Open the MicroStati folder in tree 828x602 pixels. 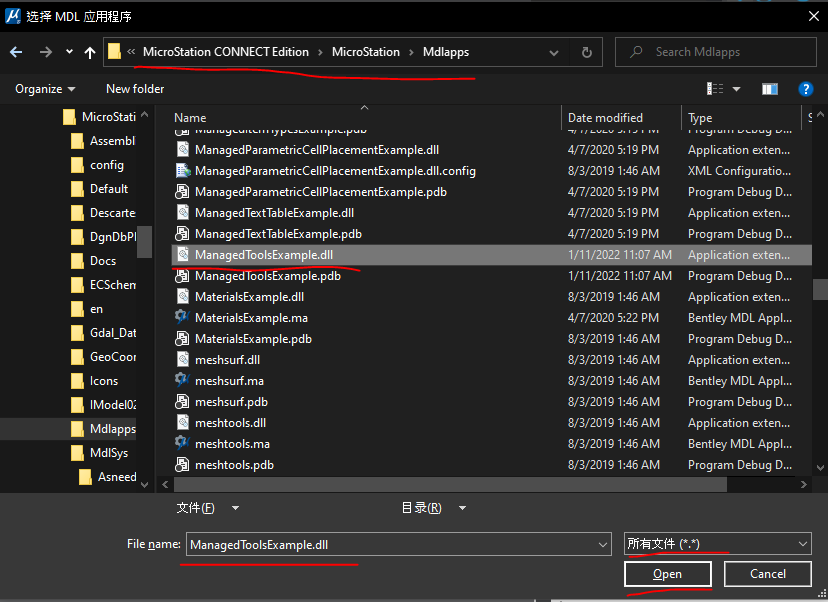(x=99, y=117)
